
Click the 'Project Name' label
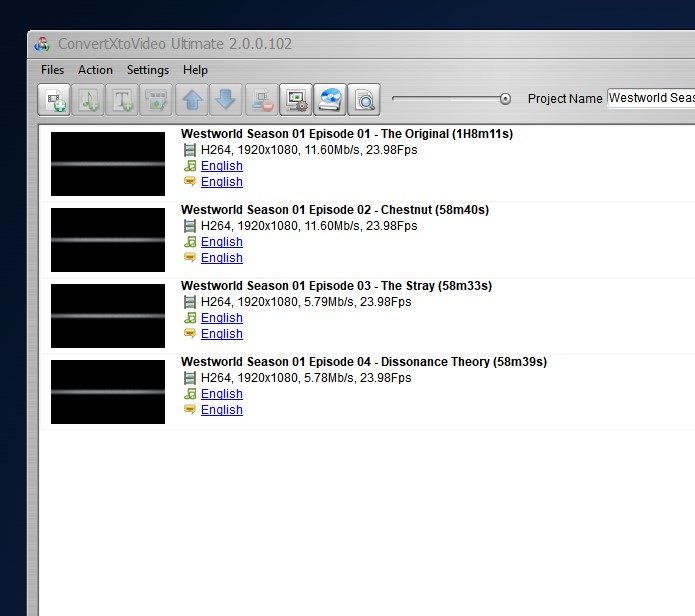point(565,98)
